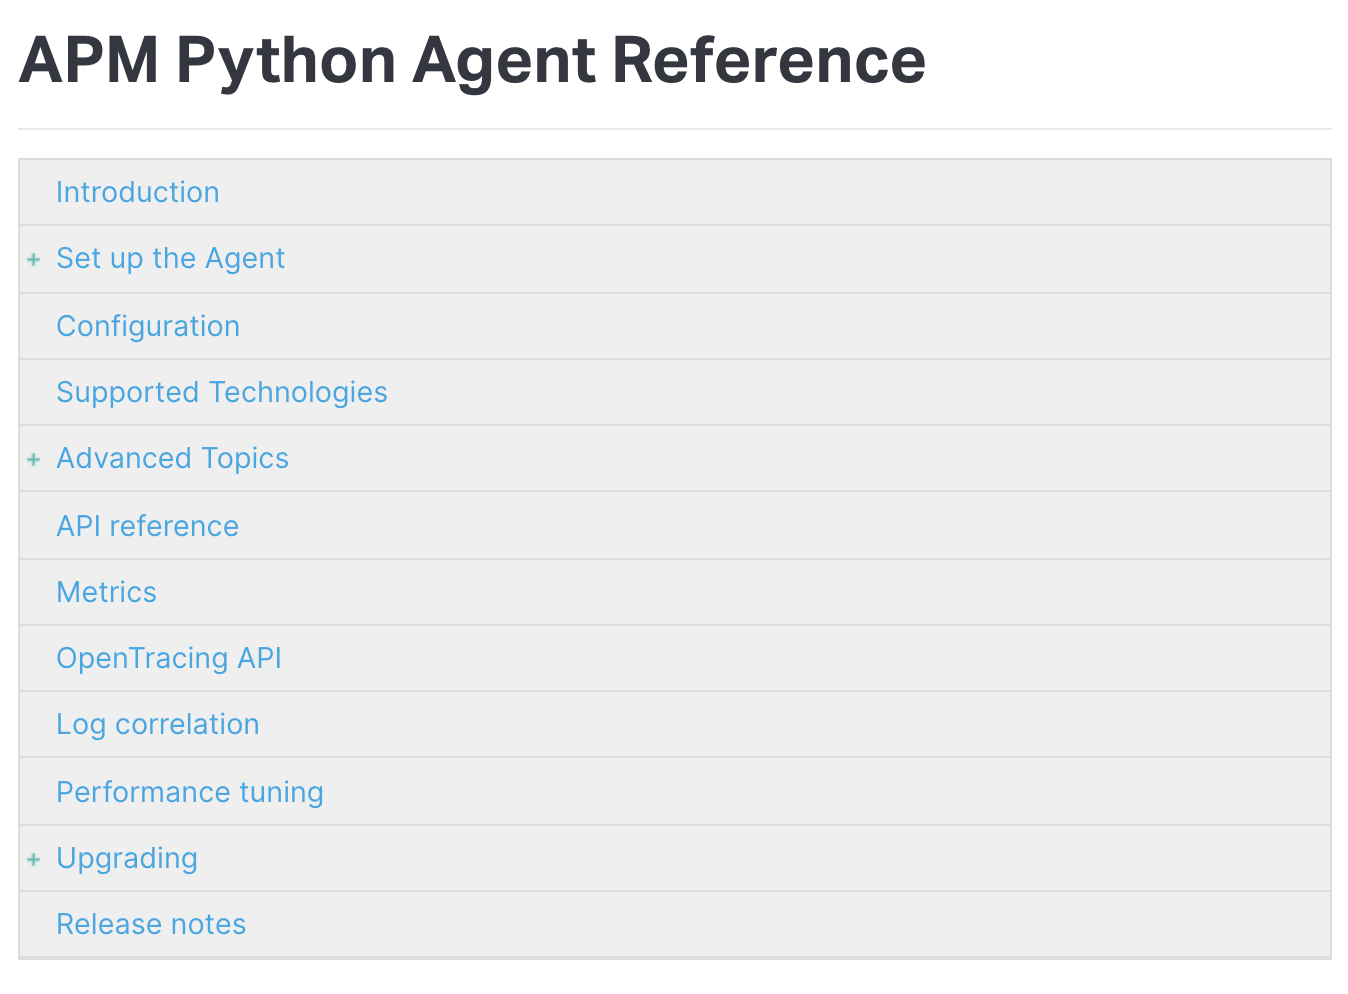Expand the Upgrading section plus icon
The image size is (1348, 994).
pos(34,860)
